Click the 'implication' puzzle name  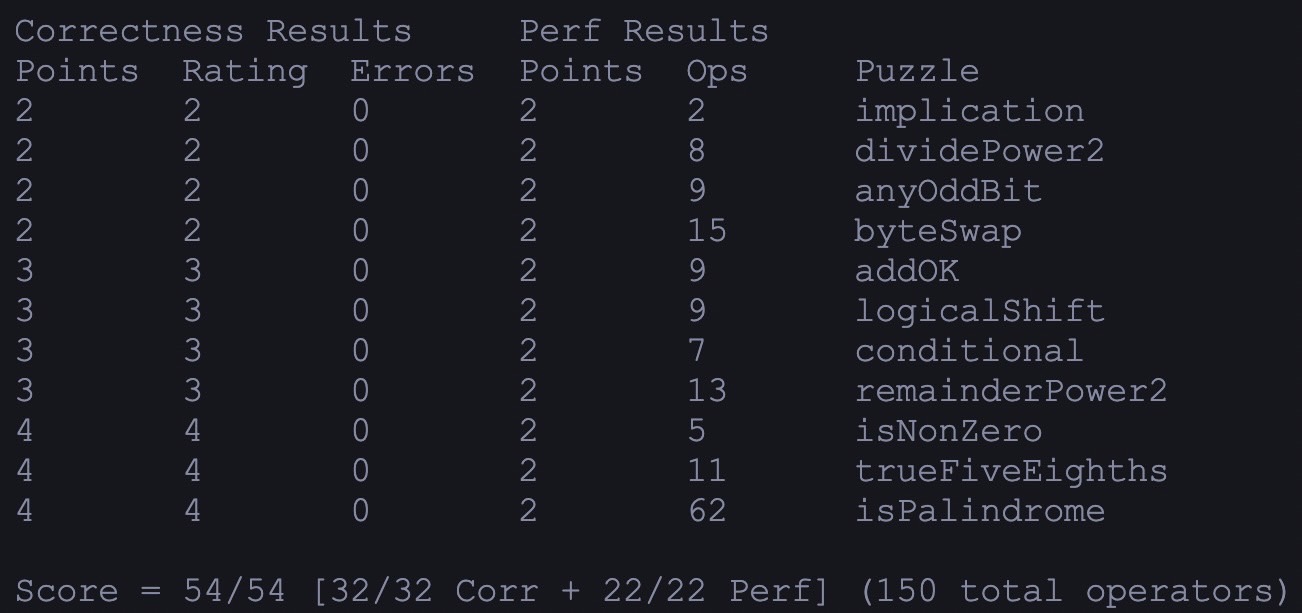(968, 111)
